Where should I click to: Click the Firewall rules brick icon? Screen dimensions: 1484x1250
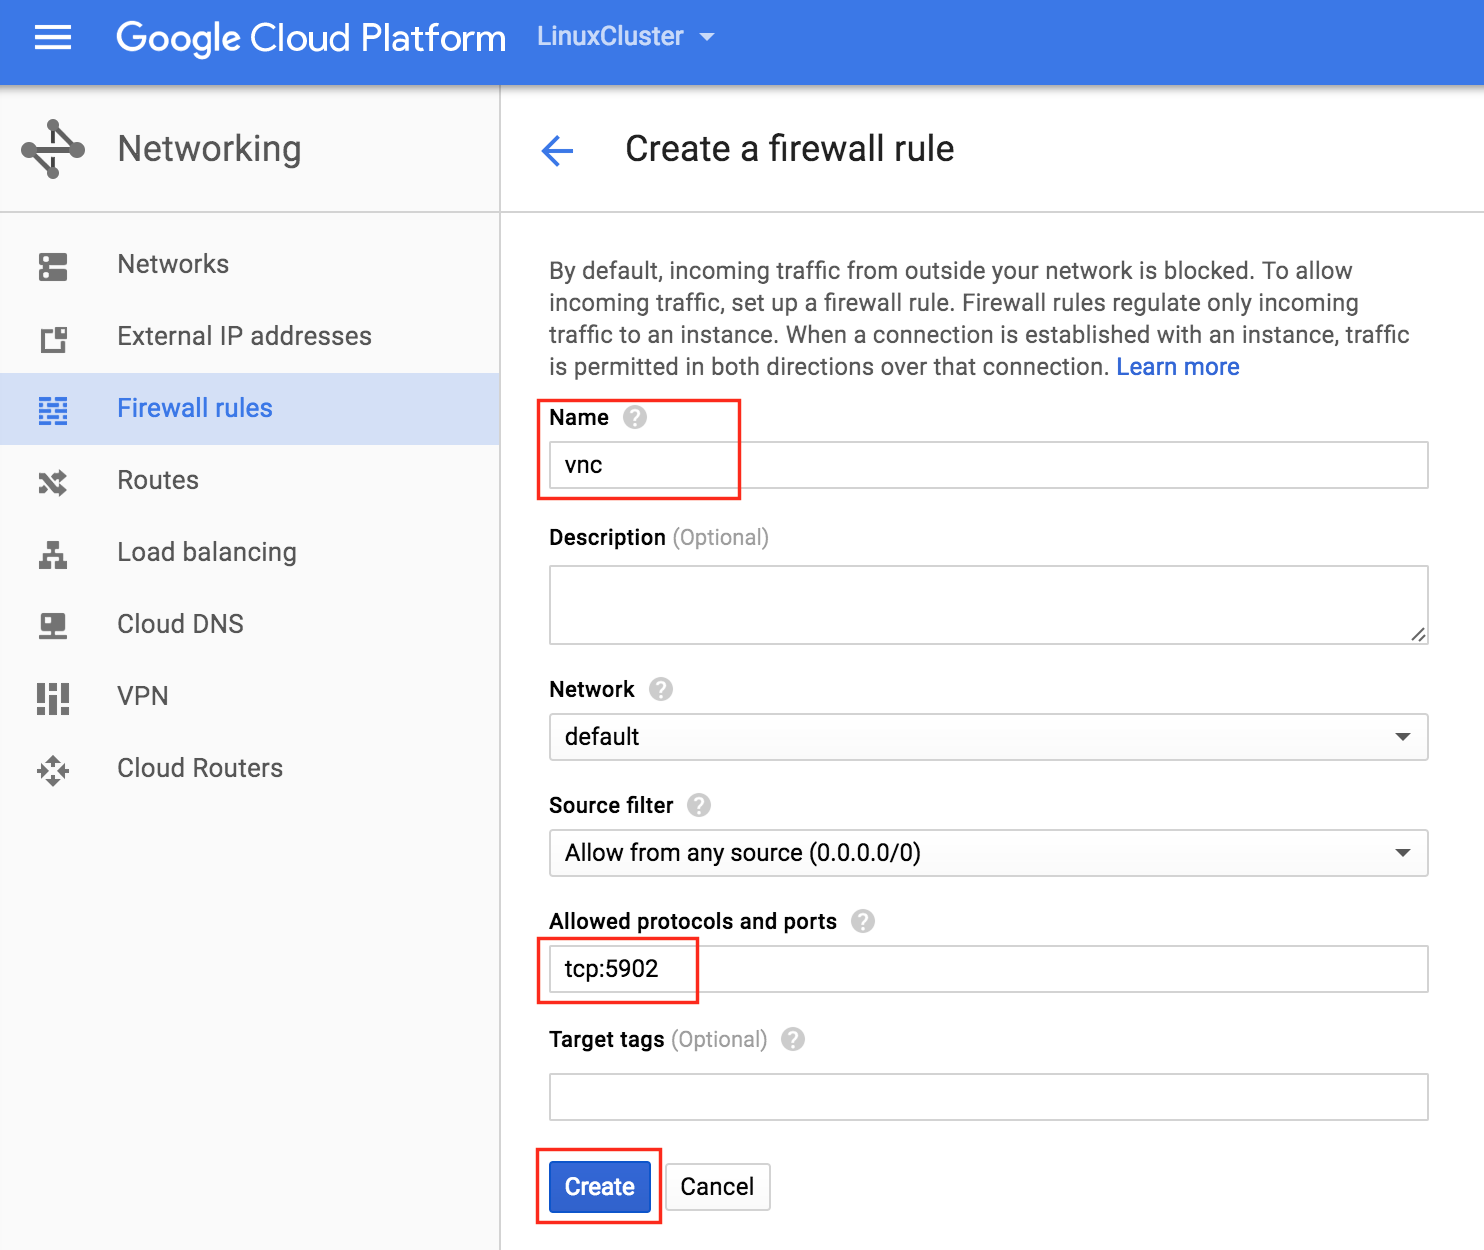(53, 410)
